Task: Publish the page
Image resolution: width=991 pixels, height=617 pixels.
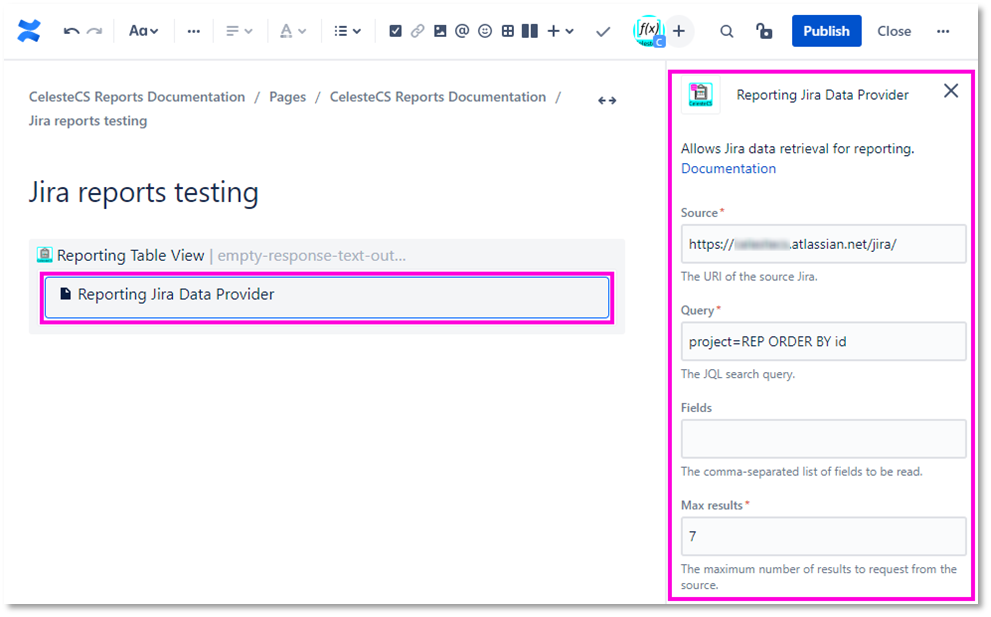Action: coord(826,31)
